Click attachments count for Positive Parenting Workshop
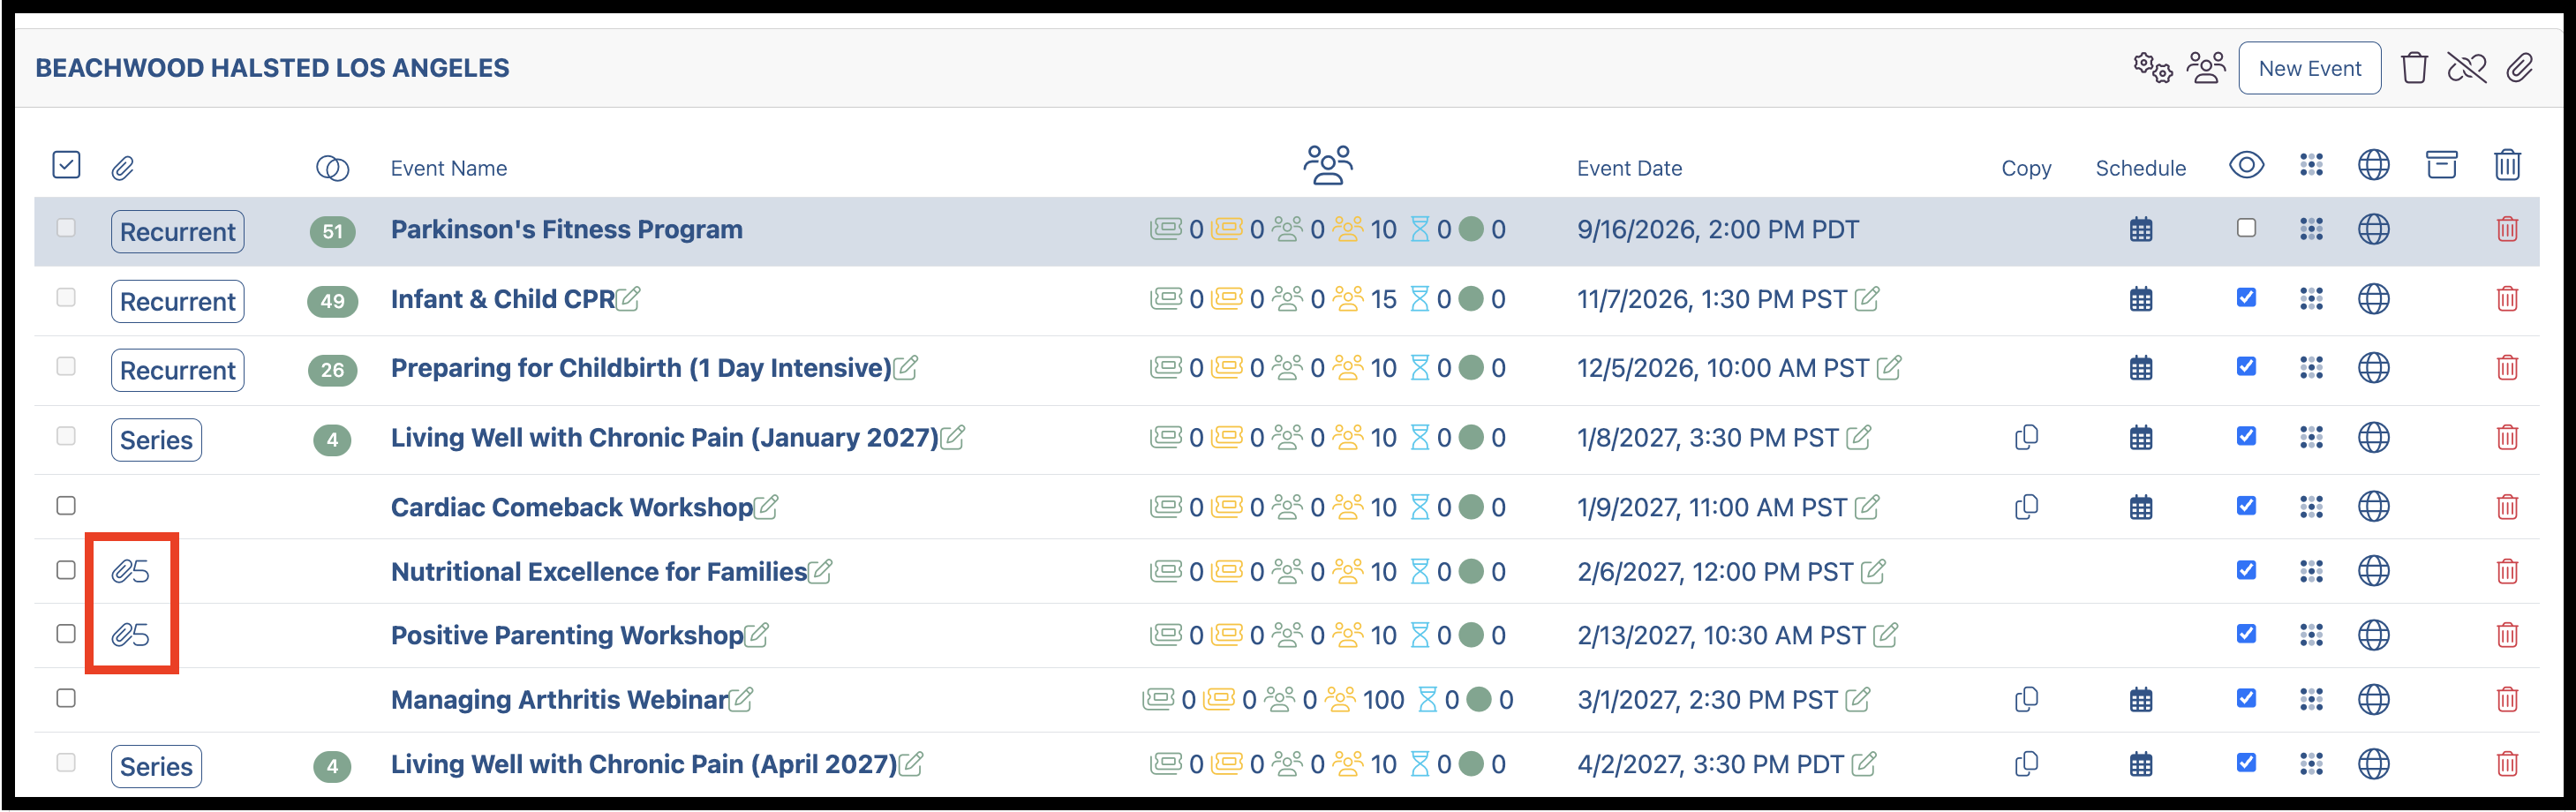The height and width of the screenshot is (812, 2576). (131, 635)
